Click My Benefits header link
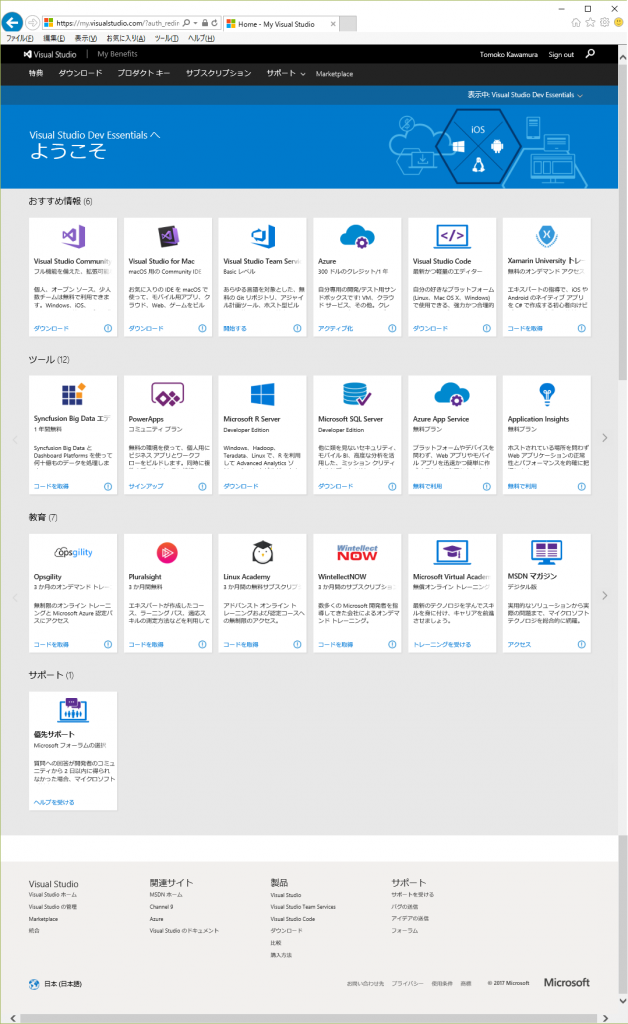Image resolution: width=628 pixels, height=1024 pixels. click(x=118, y=54)
